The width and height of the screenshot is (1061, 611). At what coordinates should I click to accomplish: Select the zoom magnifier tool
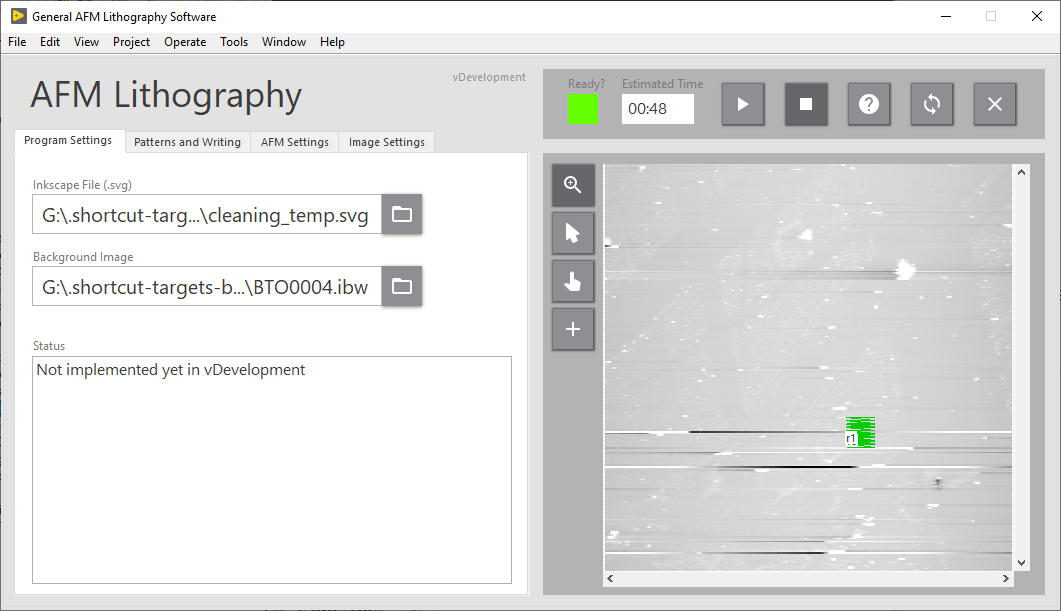572,184
